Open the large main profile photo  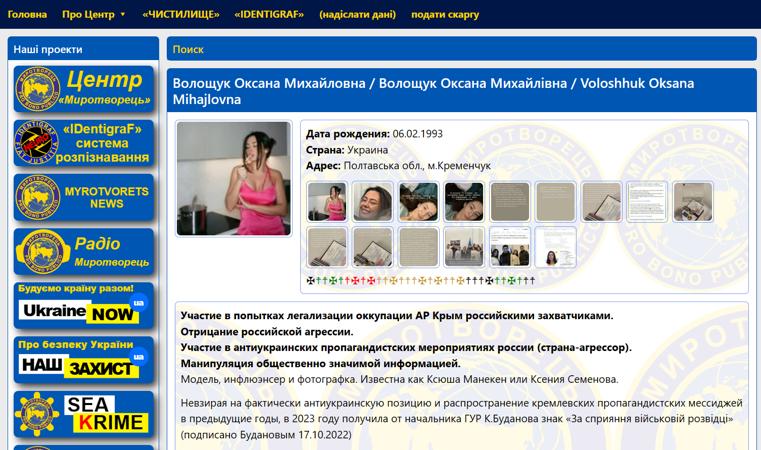pos(234,179)
